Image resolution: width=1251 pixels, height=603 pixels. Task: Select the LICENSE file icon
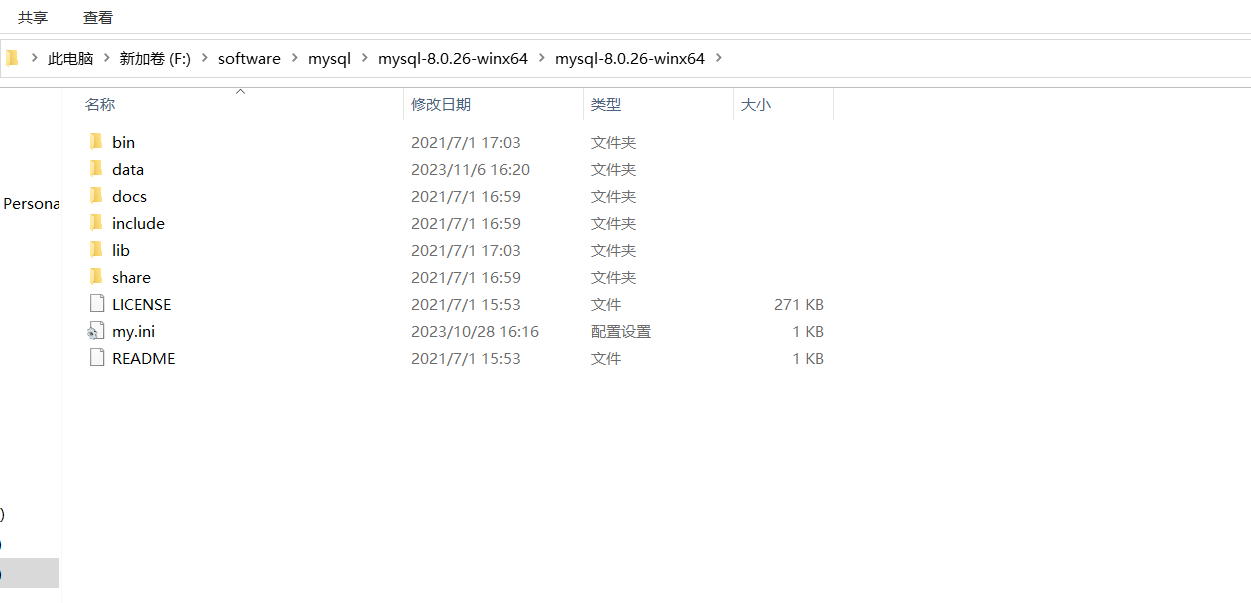(96, 304)
